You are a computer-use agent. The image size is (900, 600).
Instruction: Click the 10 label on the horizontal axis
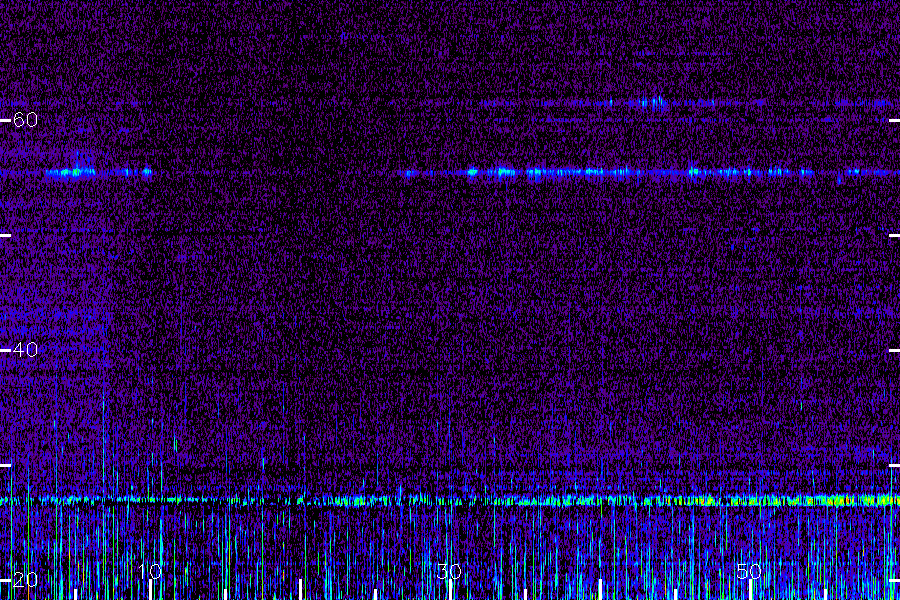[150, 571]
